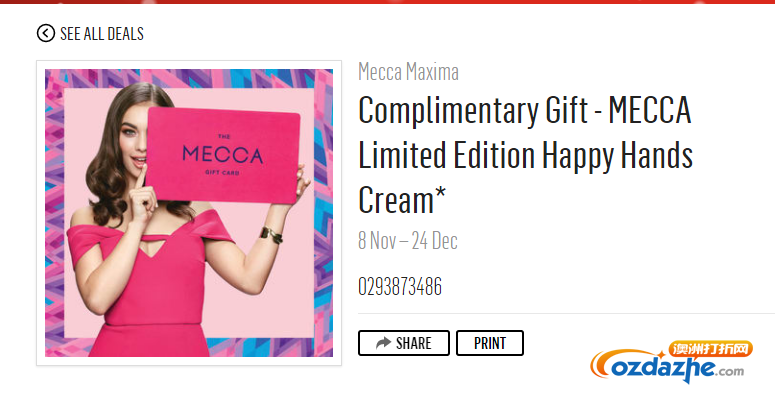Select the Mecca Maxima store name

(408, 72)
